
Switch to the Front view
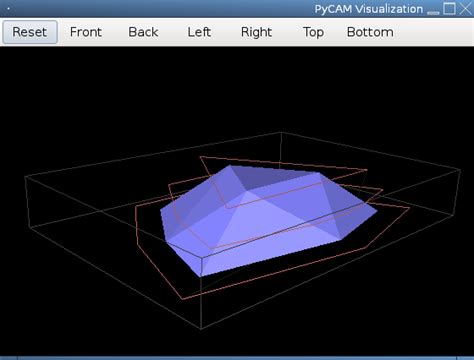click(86, 32)
